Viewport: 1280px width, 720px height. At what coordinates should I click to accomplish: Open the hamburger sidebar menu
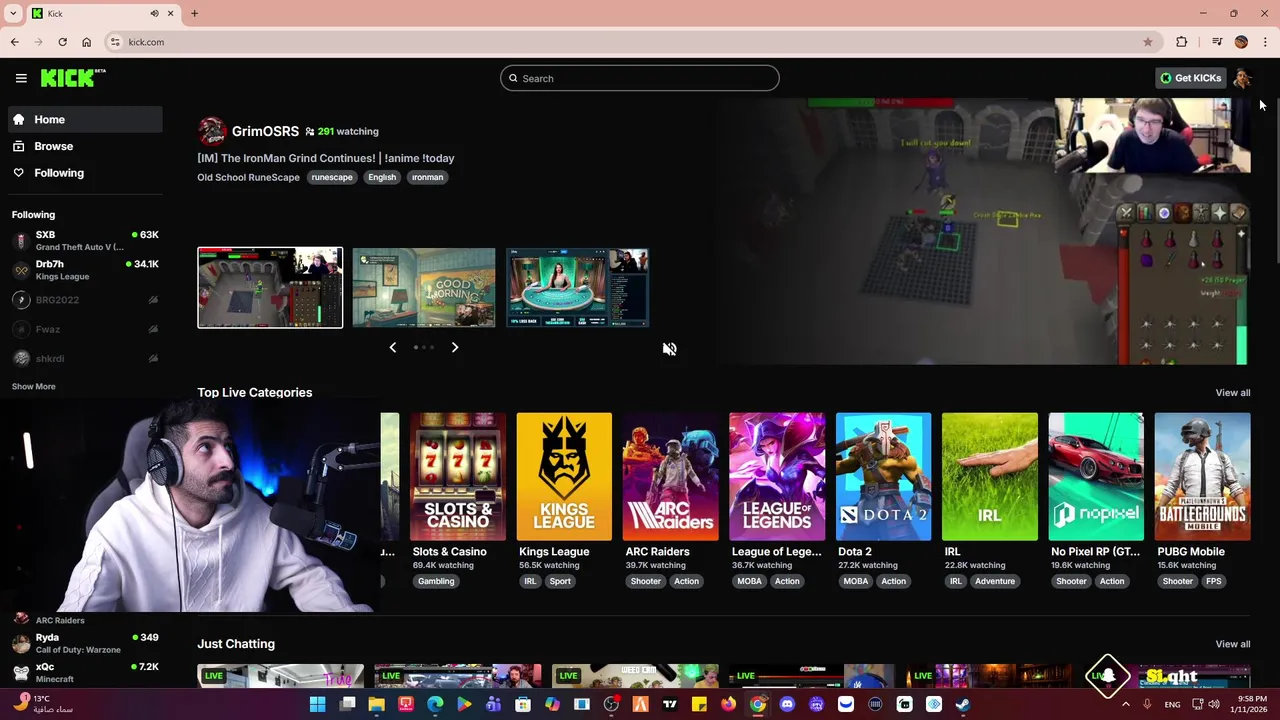(21, 78)
